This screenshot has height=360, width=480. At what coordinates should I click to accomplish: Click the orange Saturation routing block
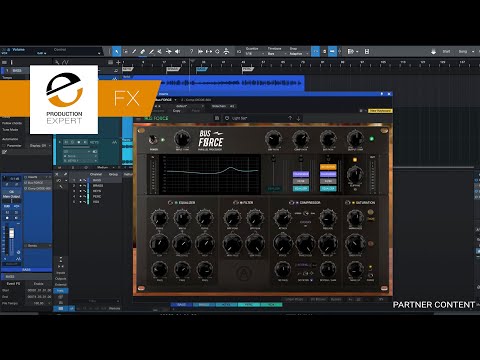pos(328,167)
